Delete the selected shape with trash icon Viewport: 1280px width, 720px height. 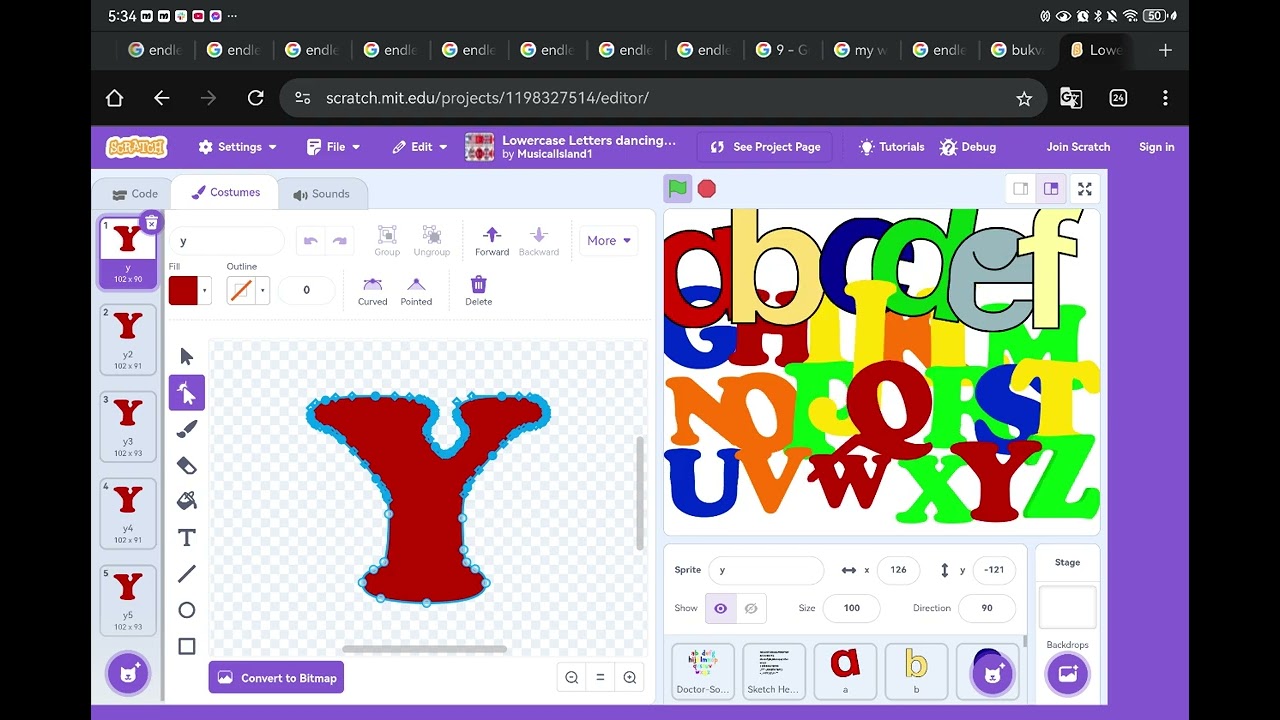point(479,291)
